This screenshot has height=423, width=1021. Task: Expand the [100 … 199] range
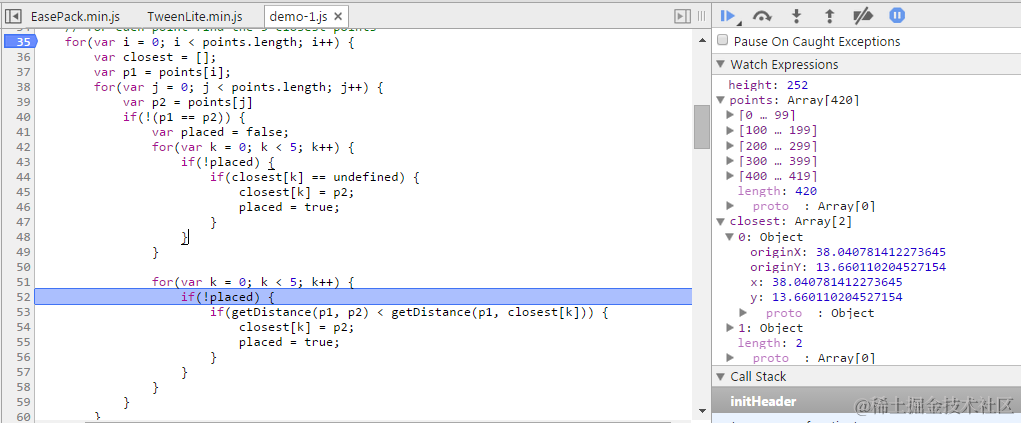coord(731,131)
